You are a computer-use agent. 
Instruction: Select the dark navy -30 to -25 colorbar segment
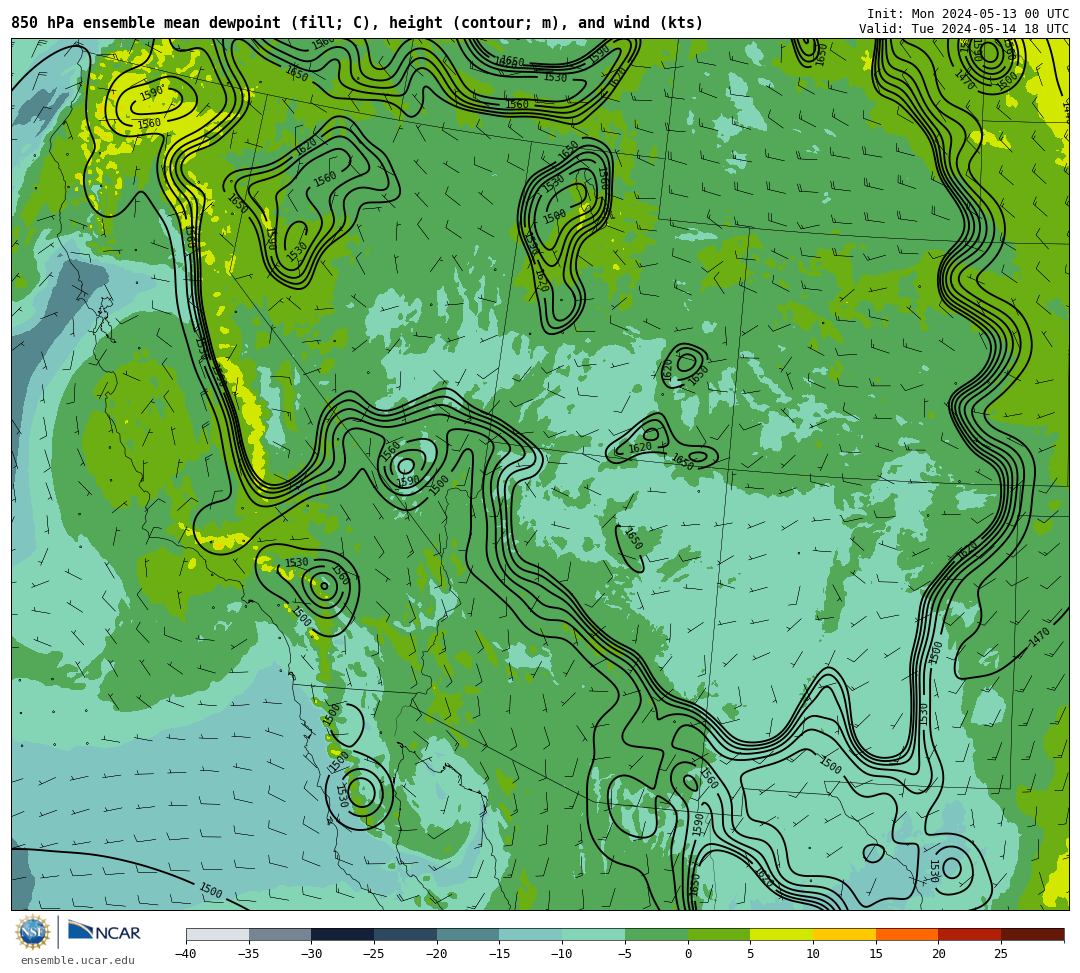coord(343,934)
